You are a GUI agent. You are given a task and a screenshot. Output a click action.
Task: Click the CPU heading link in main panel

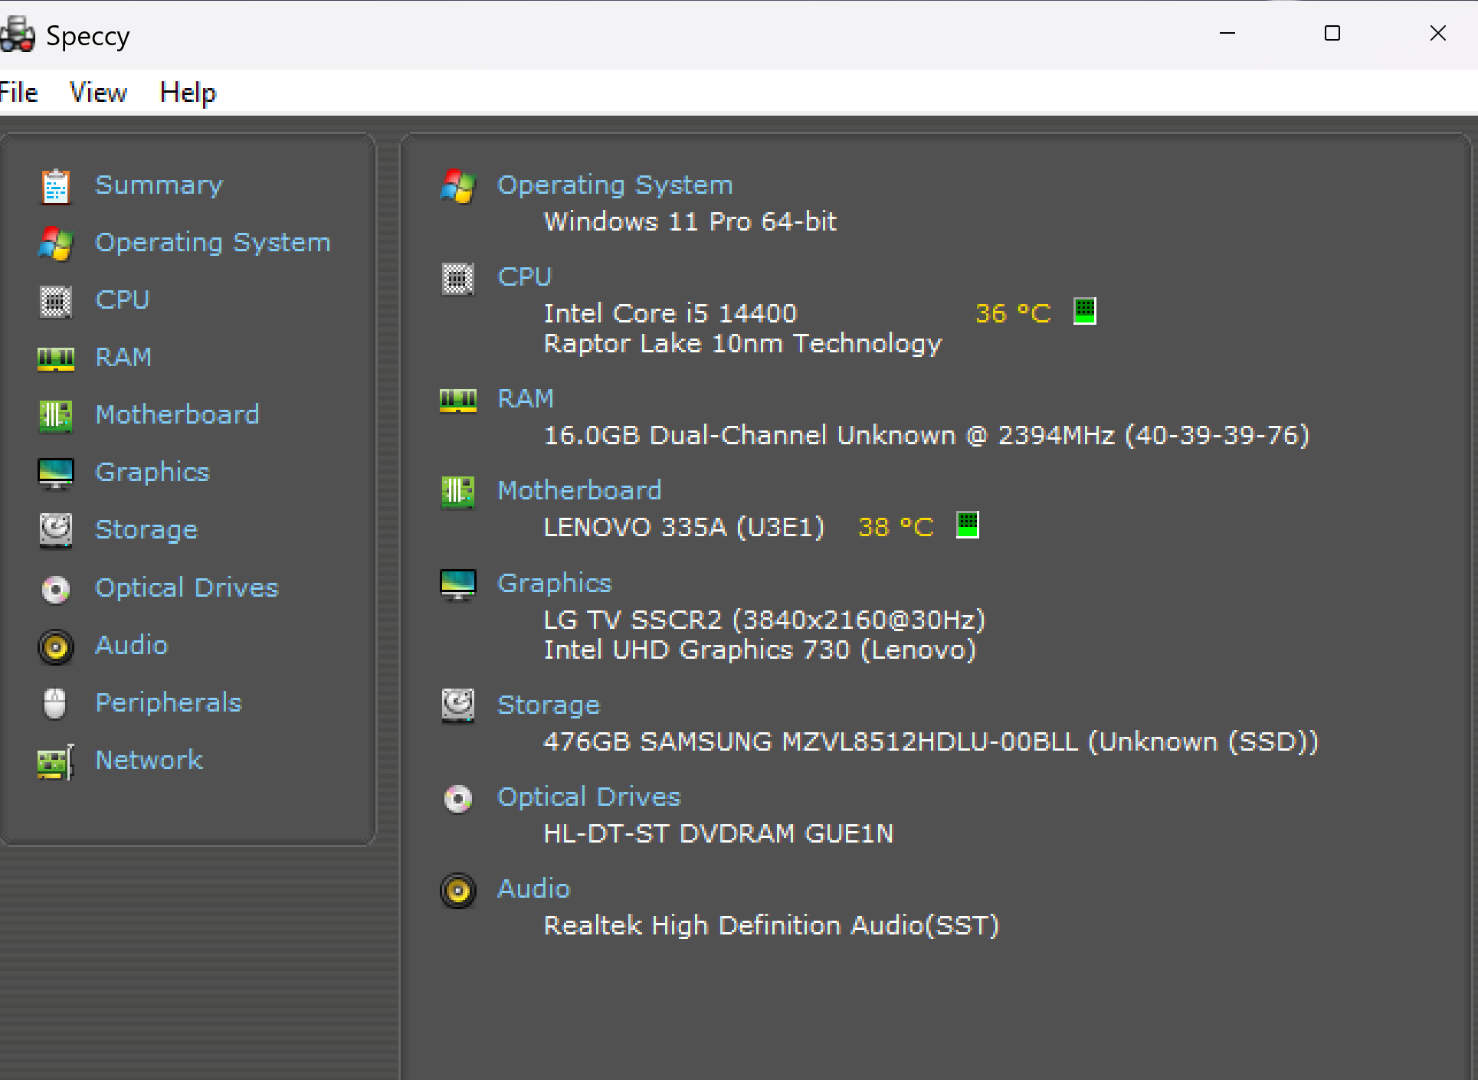tap(525, 277)
